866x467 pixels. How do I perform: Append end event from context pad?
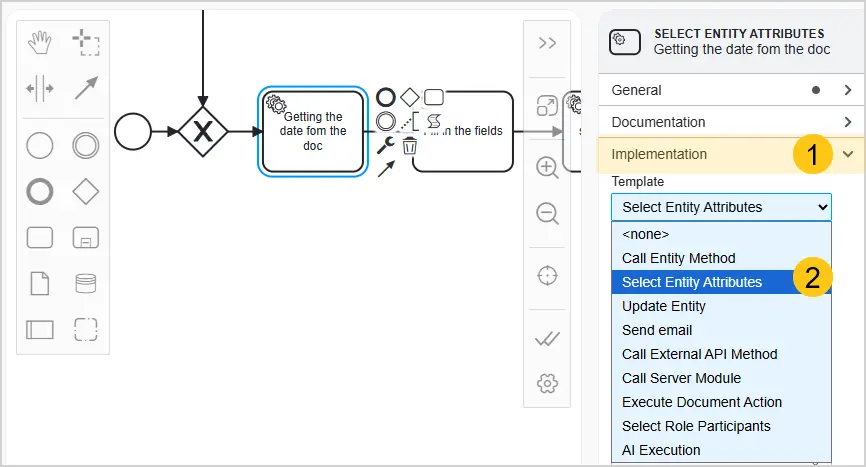click(386, 97)
